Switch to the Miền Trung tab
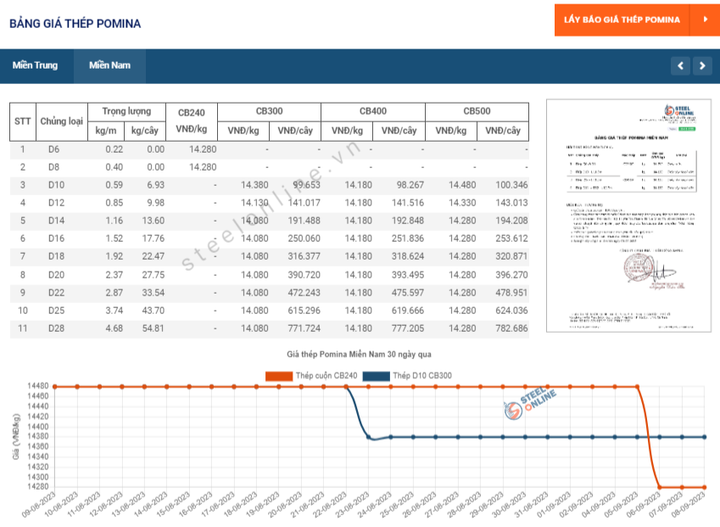This screenshot has width=720, height=527. 35,66
